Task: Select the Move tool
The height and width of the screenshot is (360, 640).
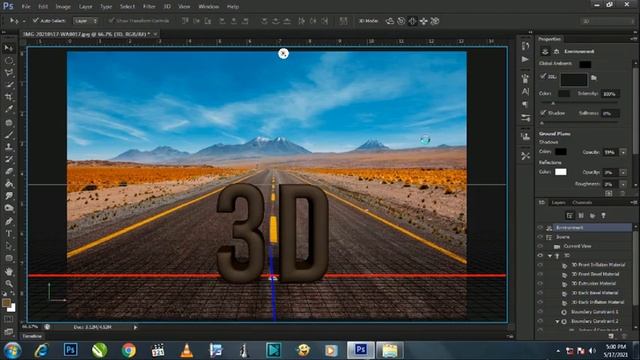Action: coord(9,48)
